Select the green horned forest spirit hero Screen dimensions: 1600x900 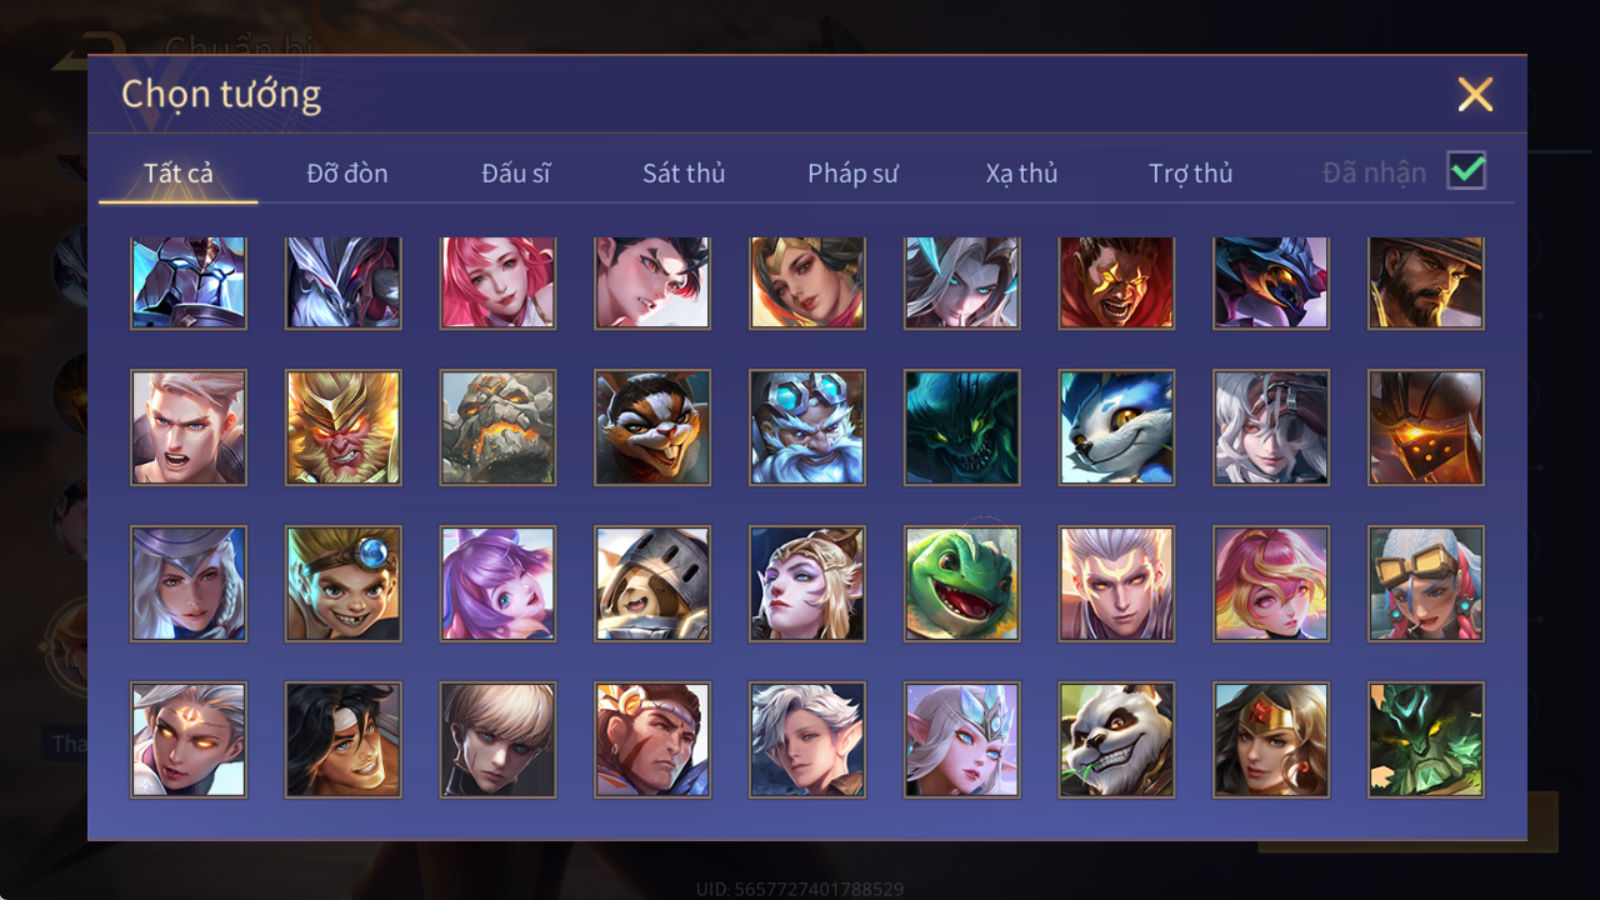pos(1426,740)
